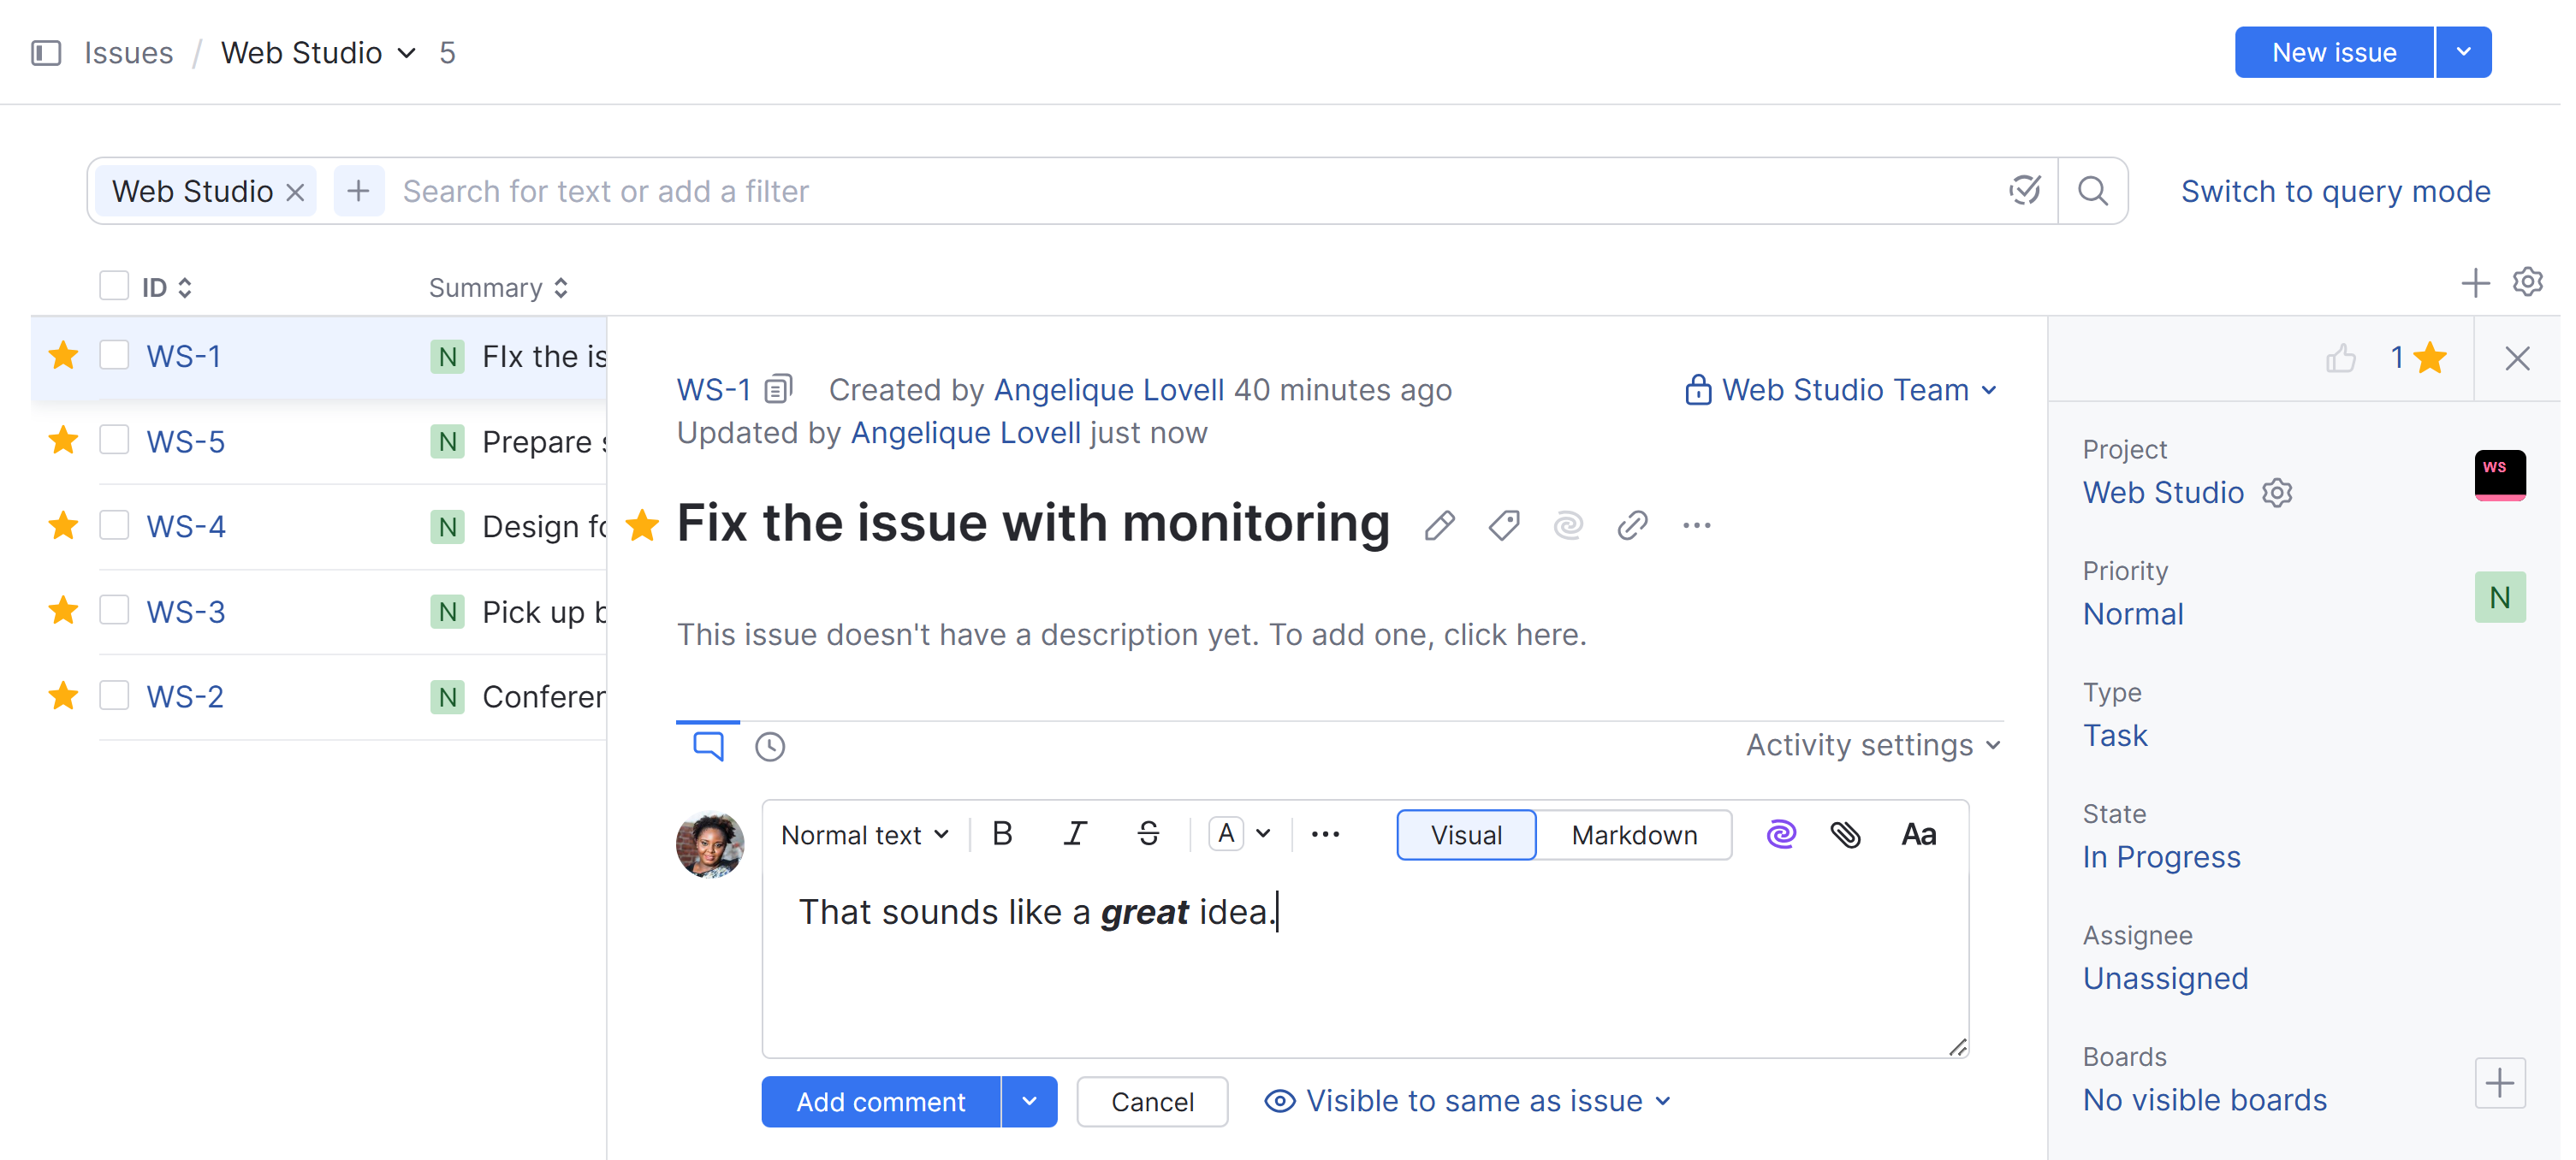This screenshot has height=1160, width=2576.
Task: Switch to Markdown editing mode
Action: point(1634,834)
